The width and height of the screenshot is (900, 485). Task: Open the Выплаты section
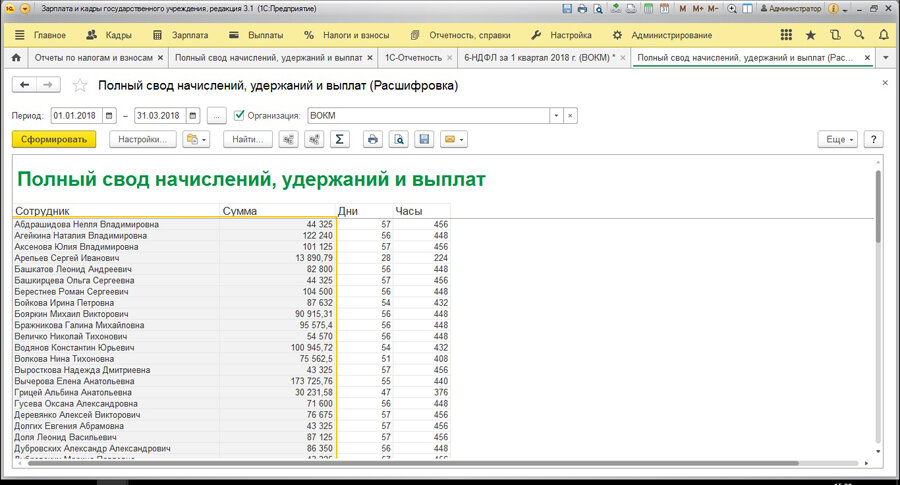pyautogui.click(x=256, y=35)
